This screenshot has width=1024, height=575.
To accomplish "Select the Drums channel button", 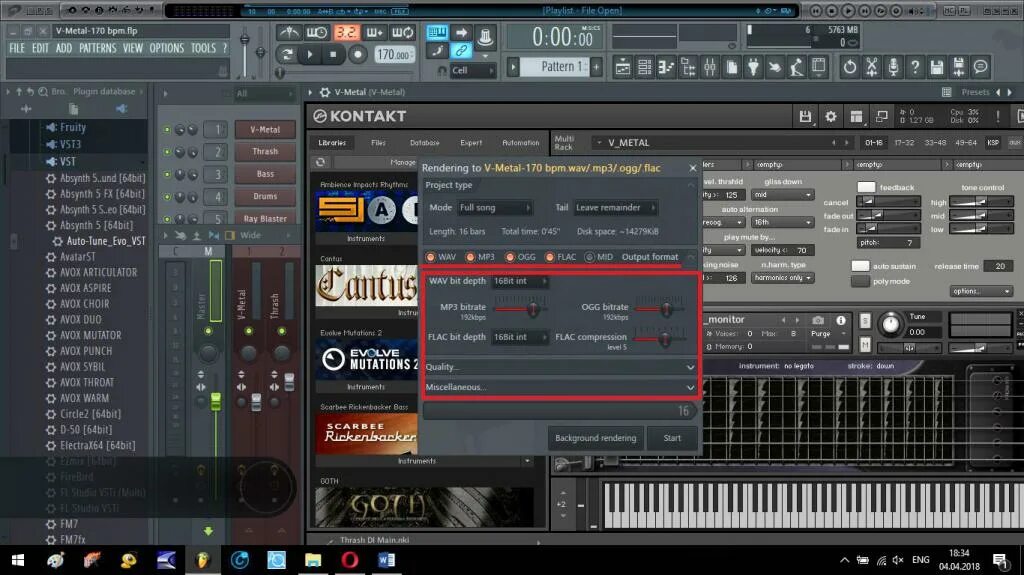I will coord(265,196).
